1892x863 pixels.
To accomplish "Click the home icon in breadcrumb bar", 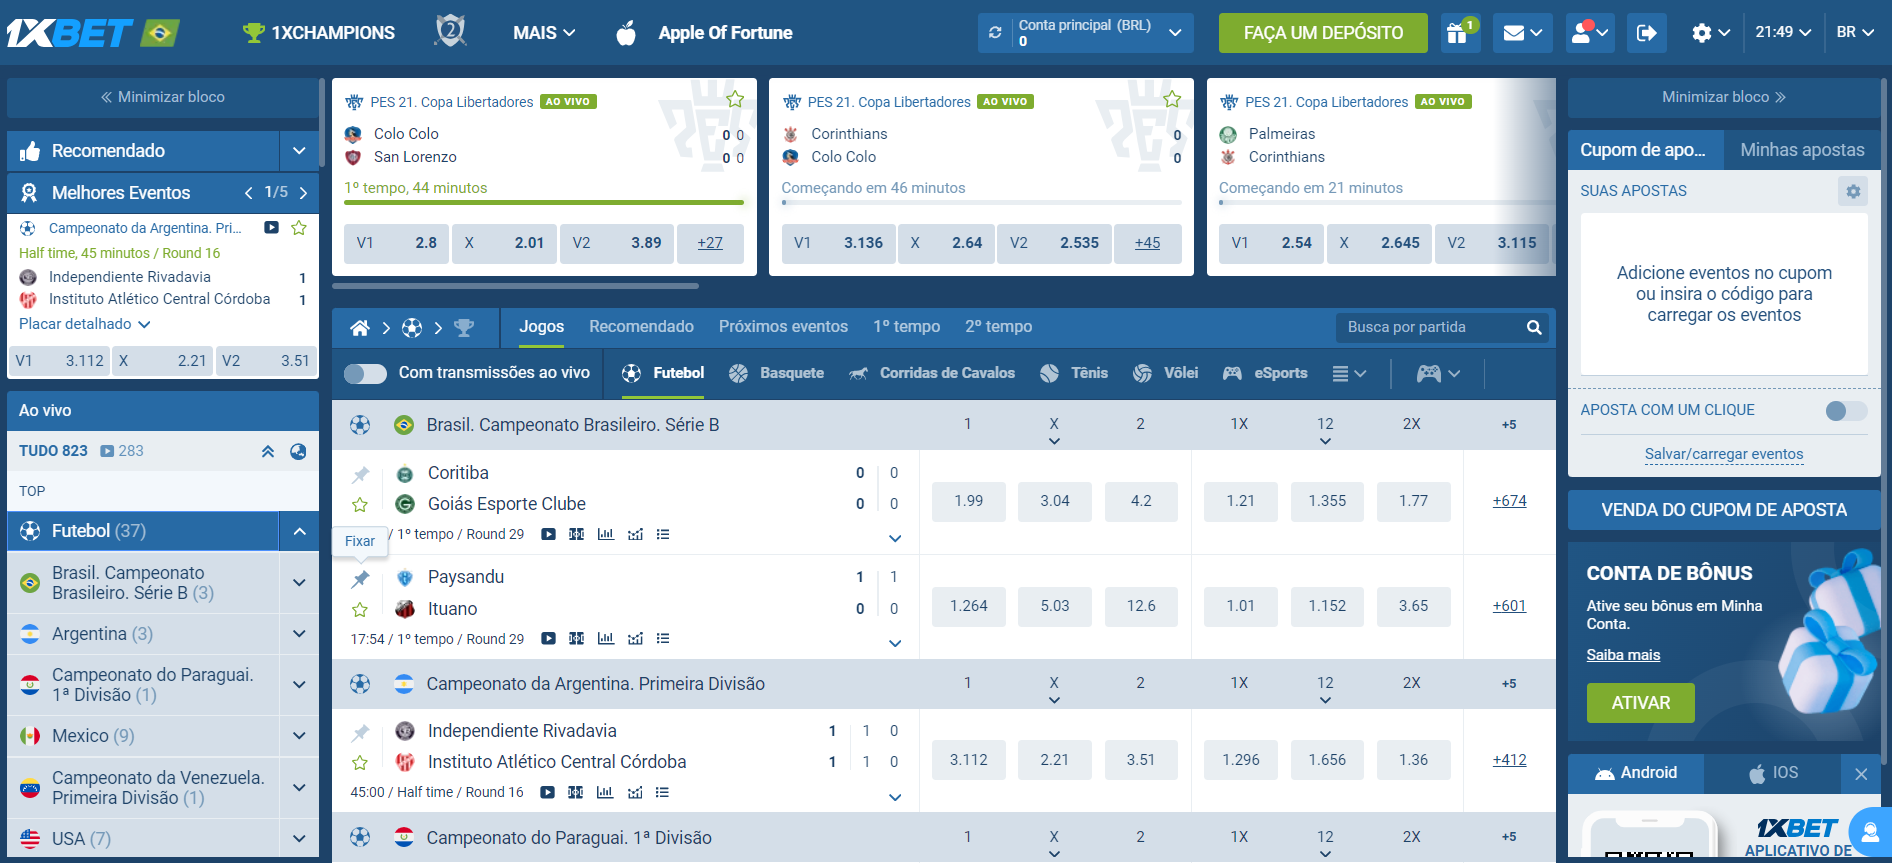I will (360, 327).
